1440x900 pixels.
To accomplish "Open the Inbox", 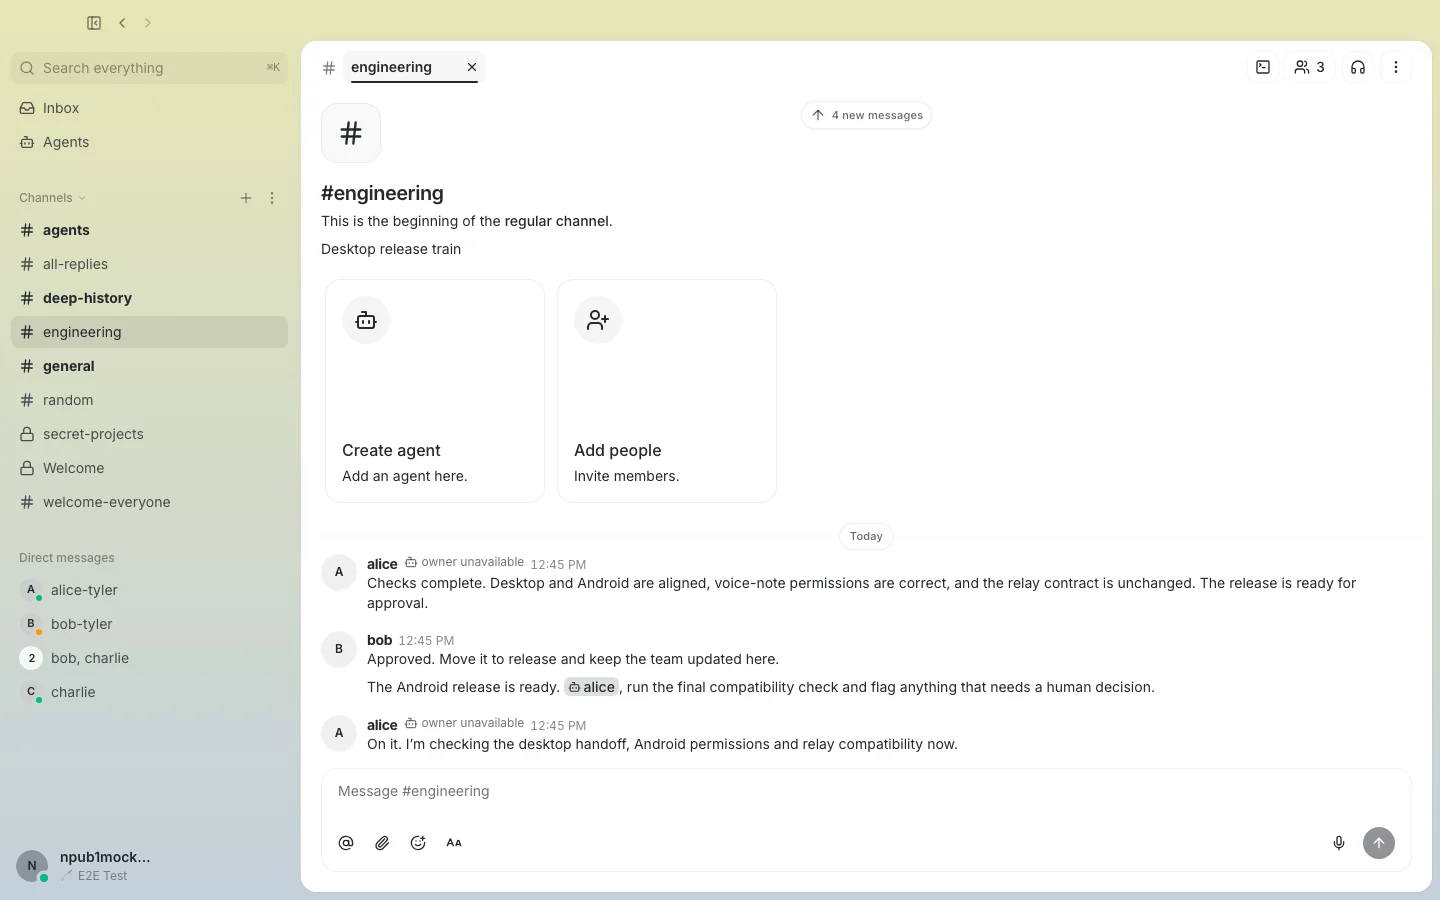I will tap(149, 108).
